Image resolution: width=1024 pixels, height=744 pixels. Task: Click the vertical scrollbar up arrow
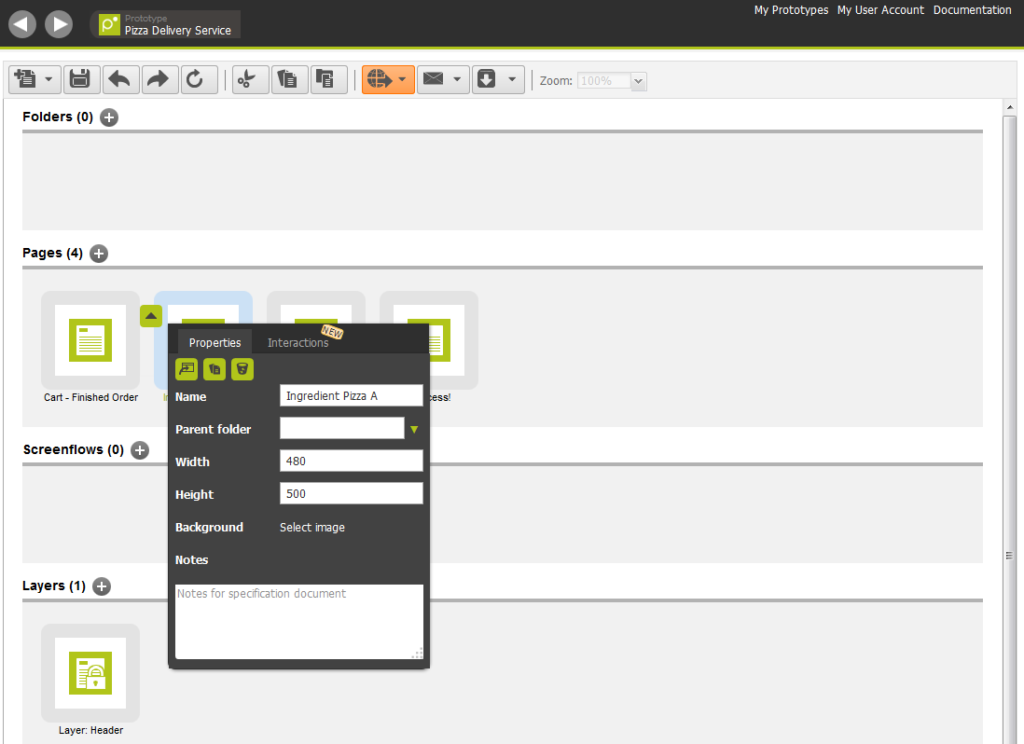(1010, 107)
